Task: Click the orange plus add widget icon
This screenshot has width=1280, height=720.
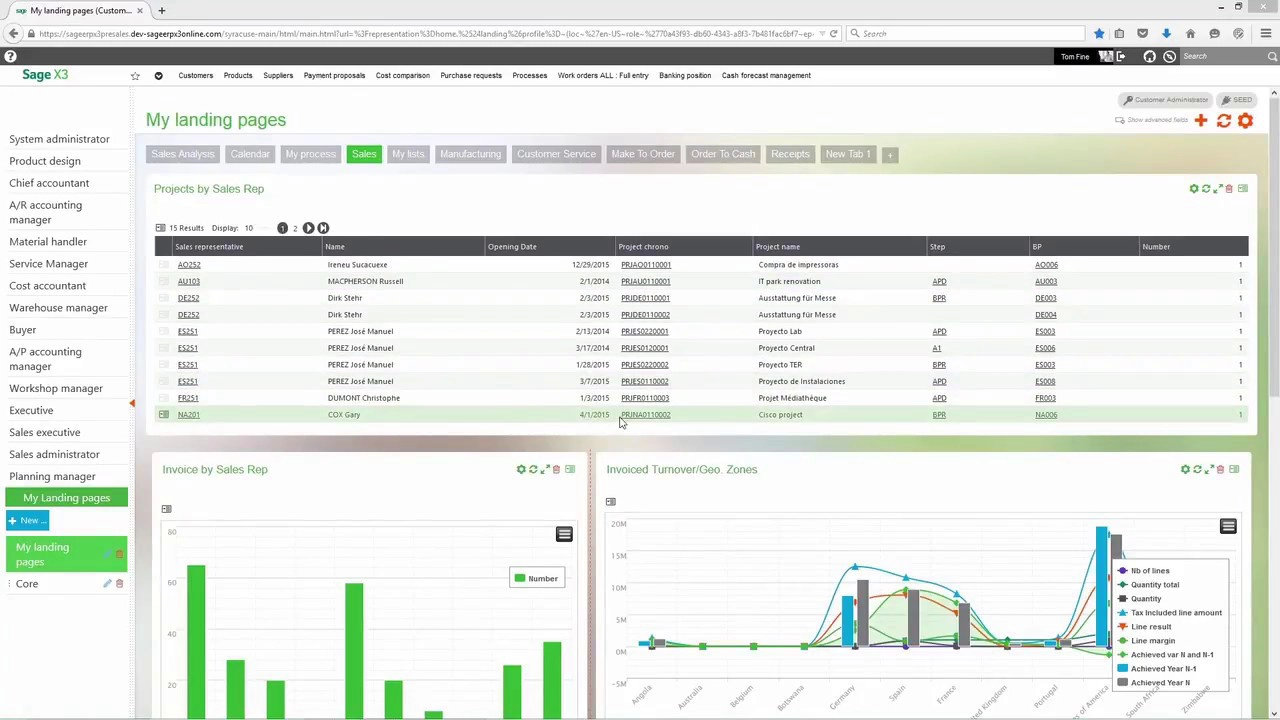Action: (1201, 120)
